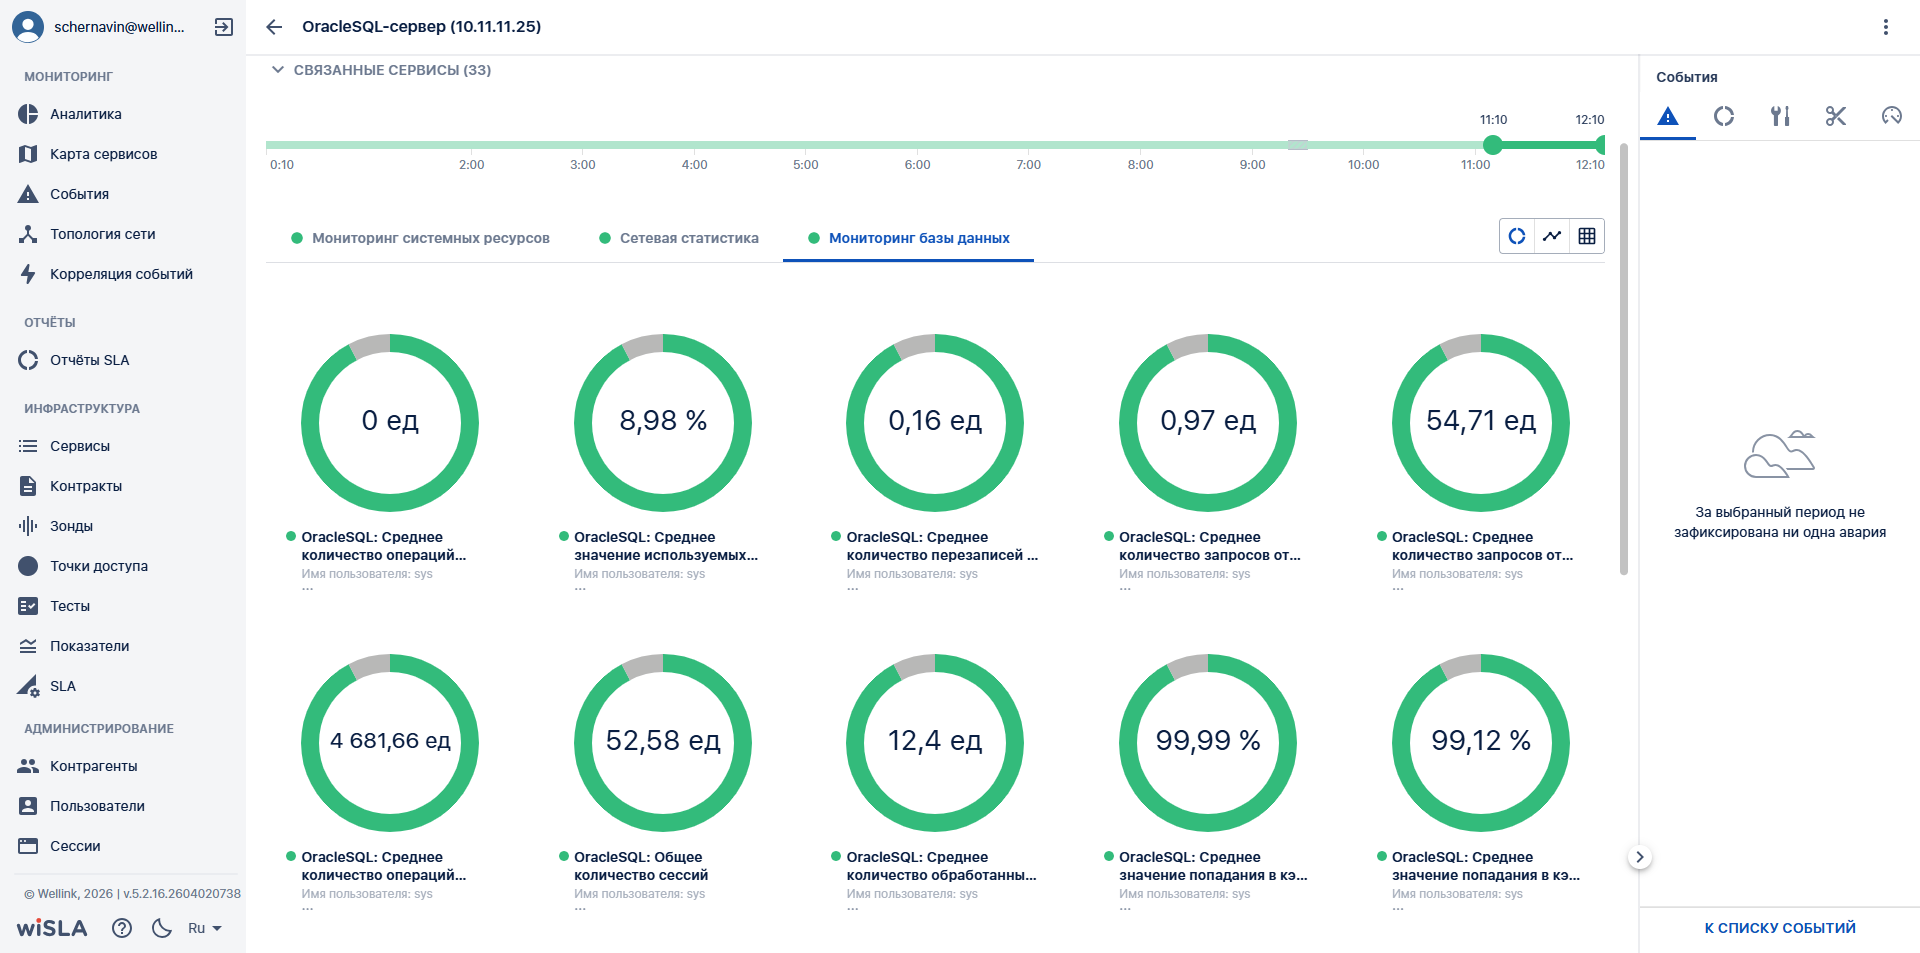Click the 99,12 % donut chart
The height and width of the screenshot is (953, 1920).
click(x=1481, y=742)
